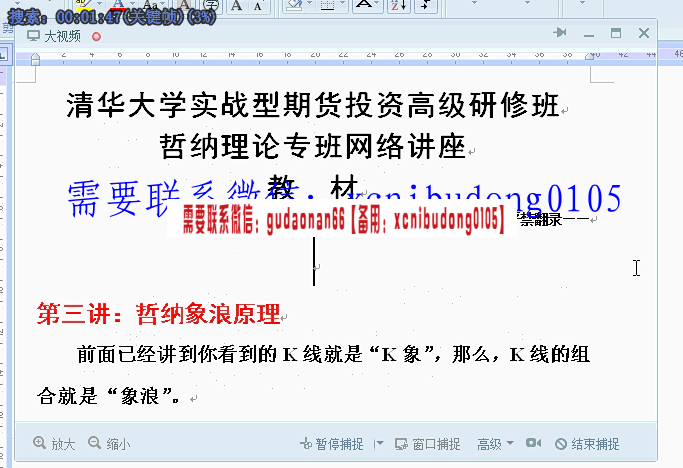Image resolution: width=683 pixels, height=468 pixels.
Task: Click the line starting 前面已经讲到你看到的
Action: pyautogui.click(x=333, y=354)
